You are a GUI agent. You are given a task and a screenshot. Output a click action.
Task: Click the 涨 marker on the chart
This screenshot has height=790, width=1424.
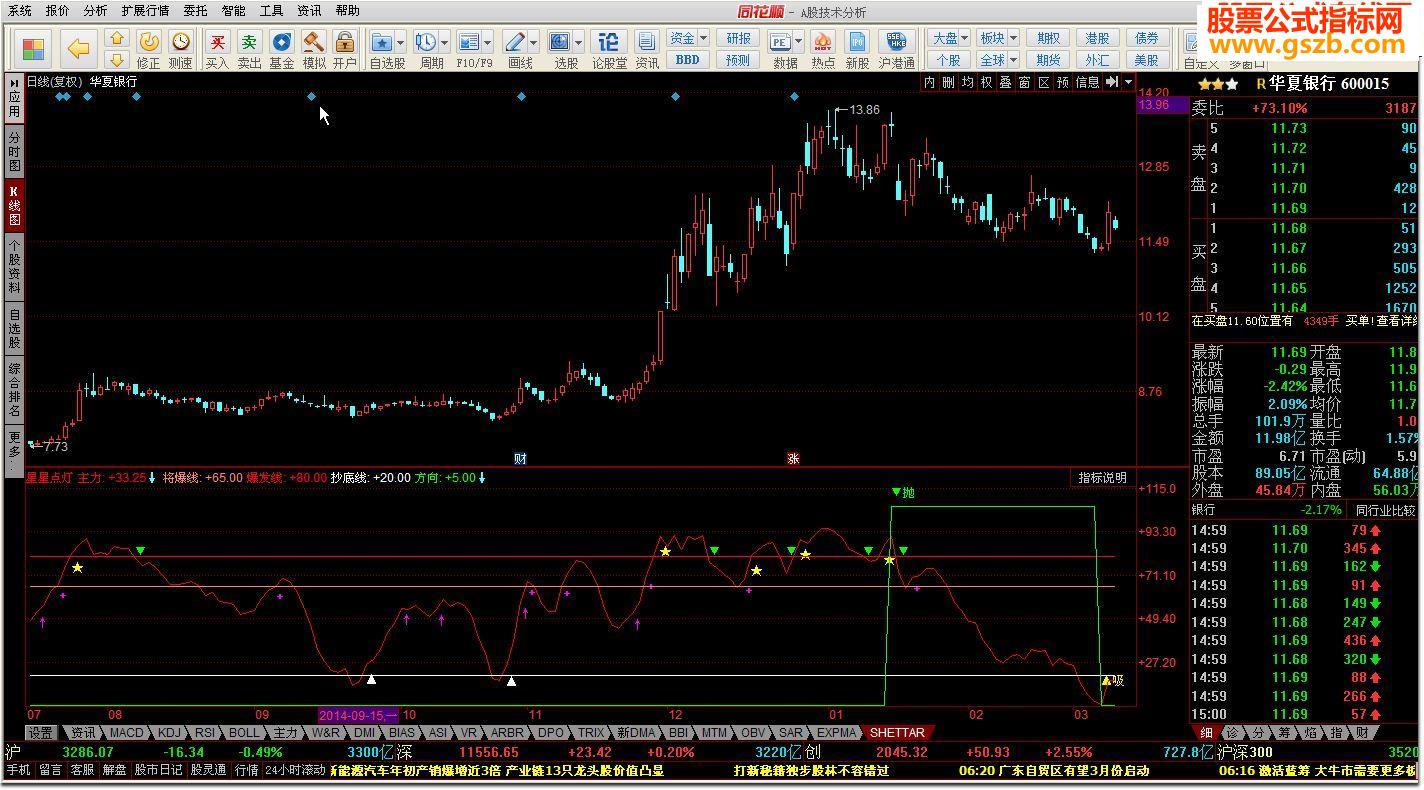coord(794,458)
